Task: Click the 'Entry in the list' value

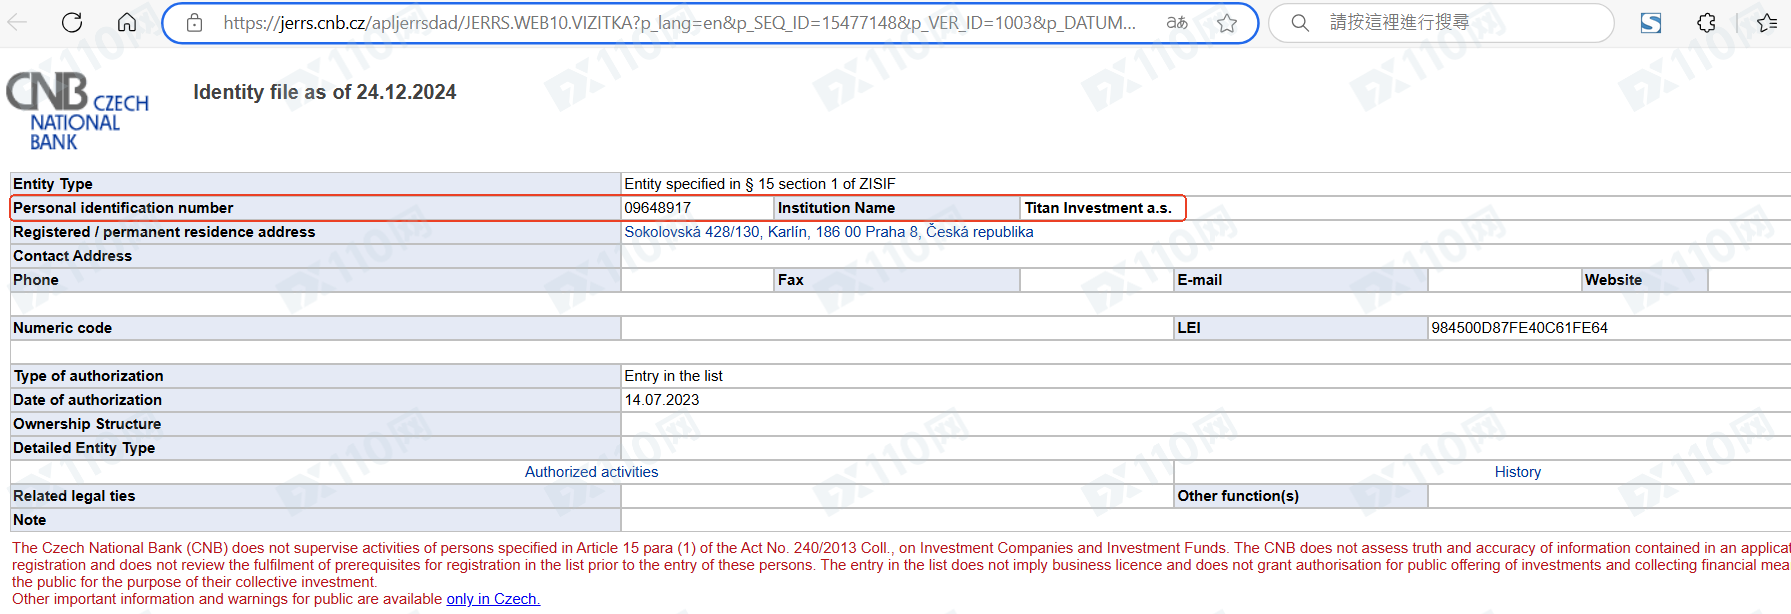Action: click(674, 376)
